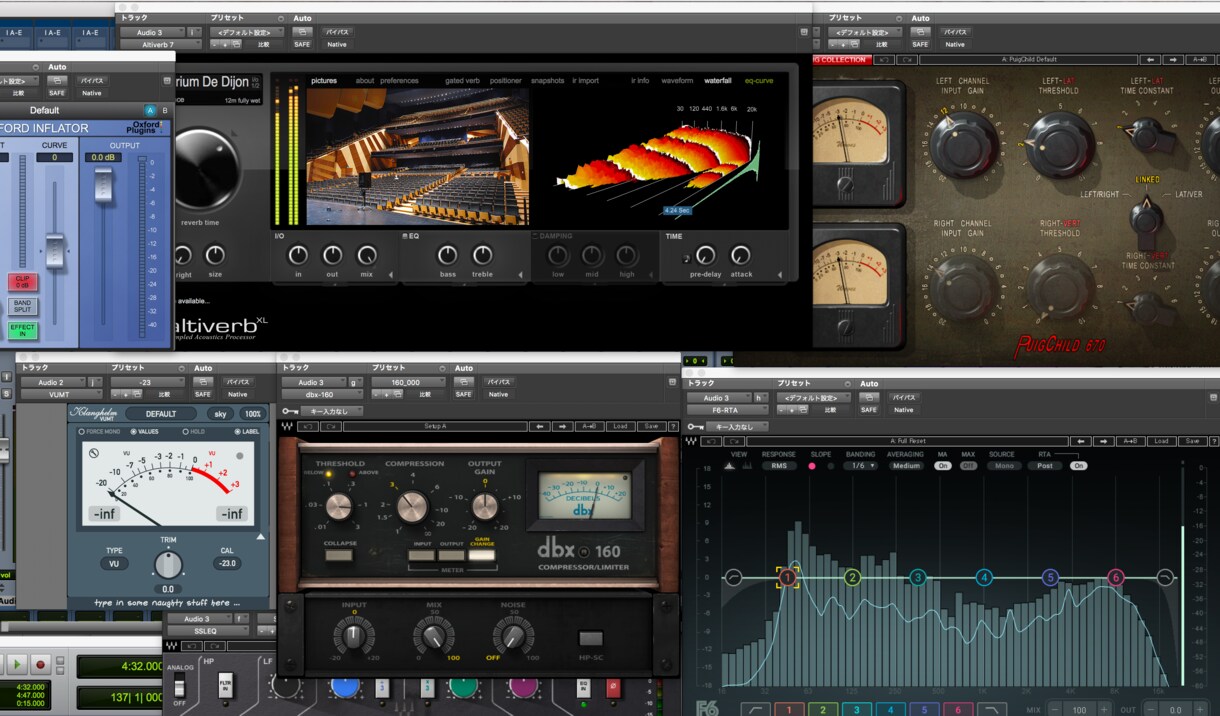Click the Inflator CLIP 0 dB button
1220x716 pixels.
pos(22,281)
